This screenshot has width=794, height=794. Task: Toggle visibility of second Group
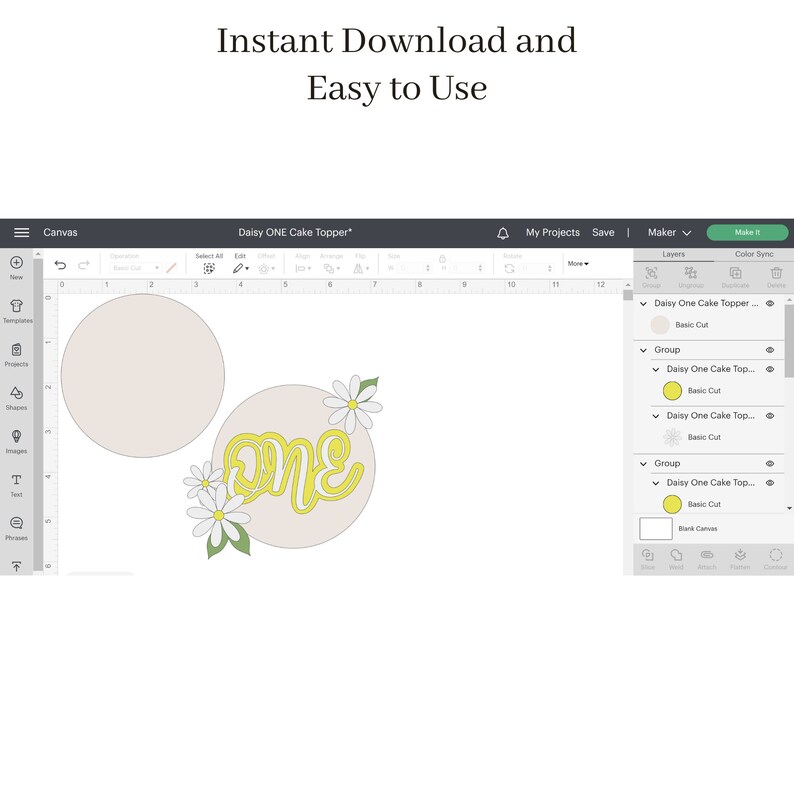pyautogui.click(x=770, y=463)
